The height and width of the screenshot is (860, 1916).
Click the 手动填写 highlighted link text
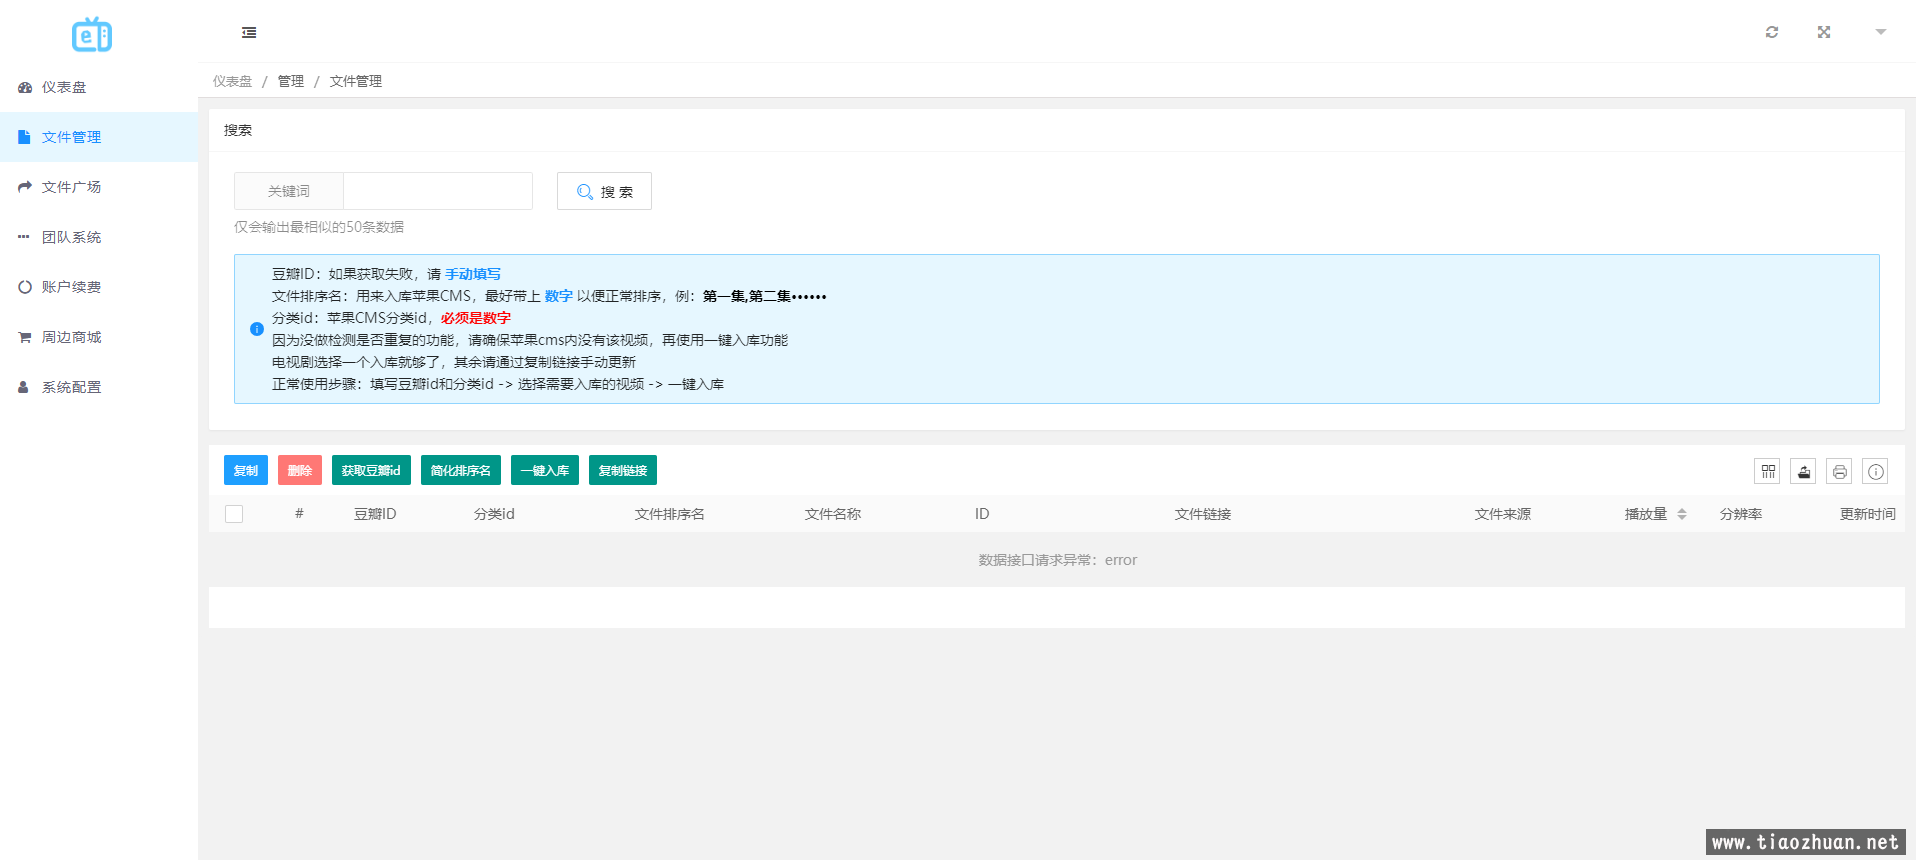[473, 274]
